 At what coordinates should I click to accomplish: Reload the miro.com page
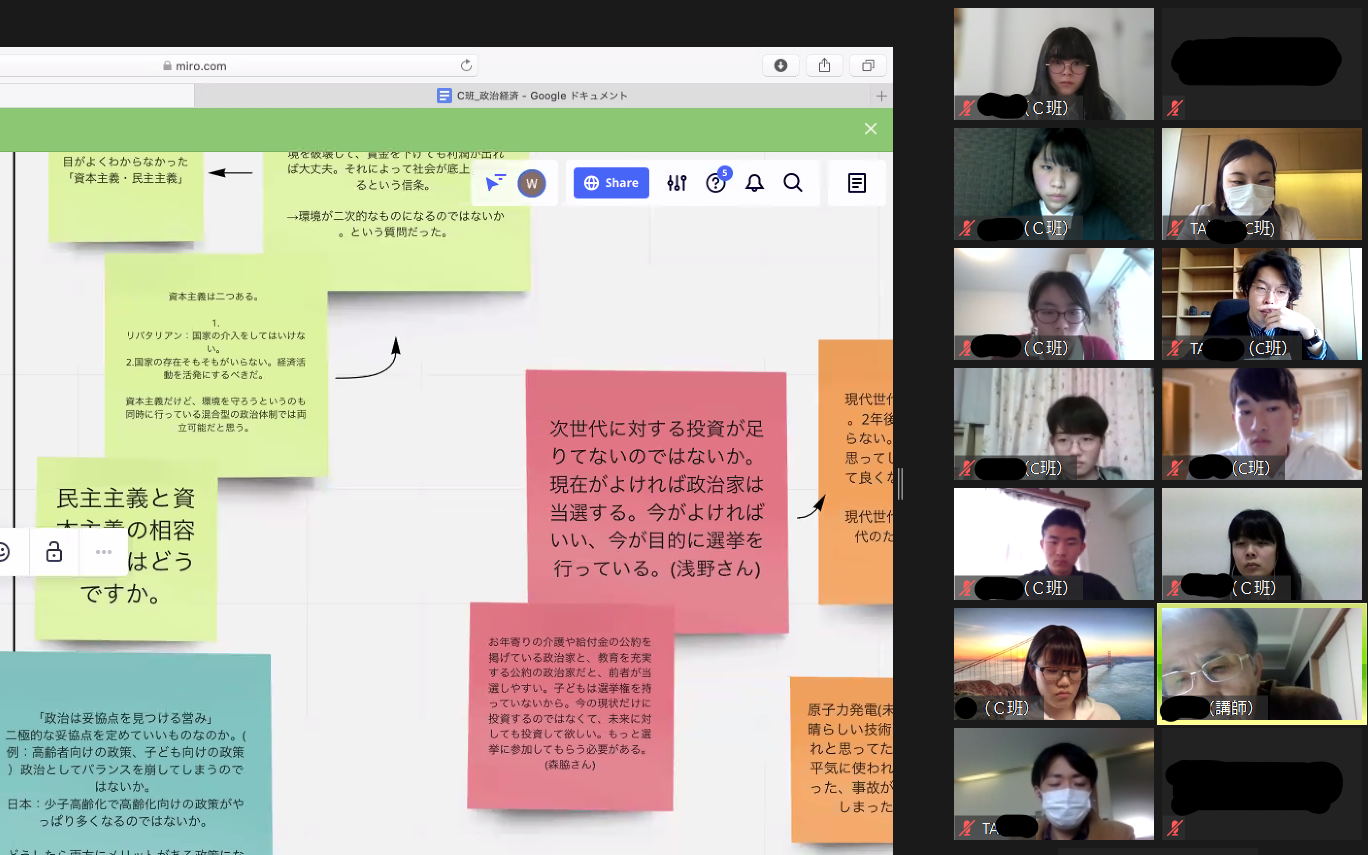(x=466, y=66)
